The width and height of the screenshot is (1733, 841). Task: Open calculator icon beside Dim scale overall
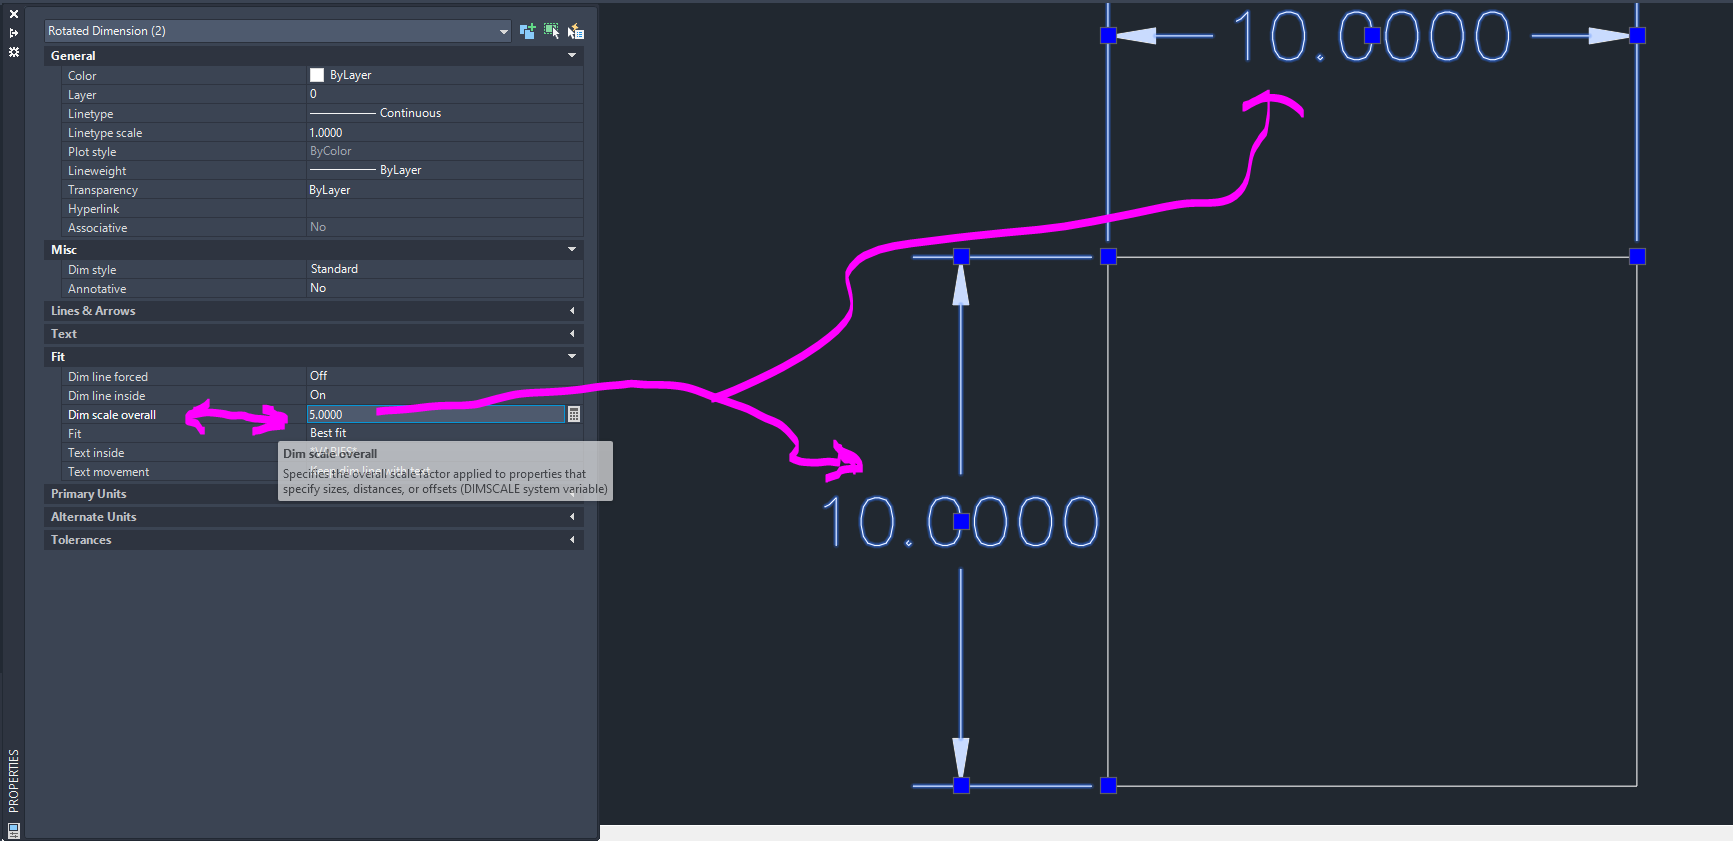(x=574, y=414)
